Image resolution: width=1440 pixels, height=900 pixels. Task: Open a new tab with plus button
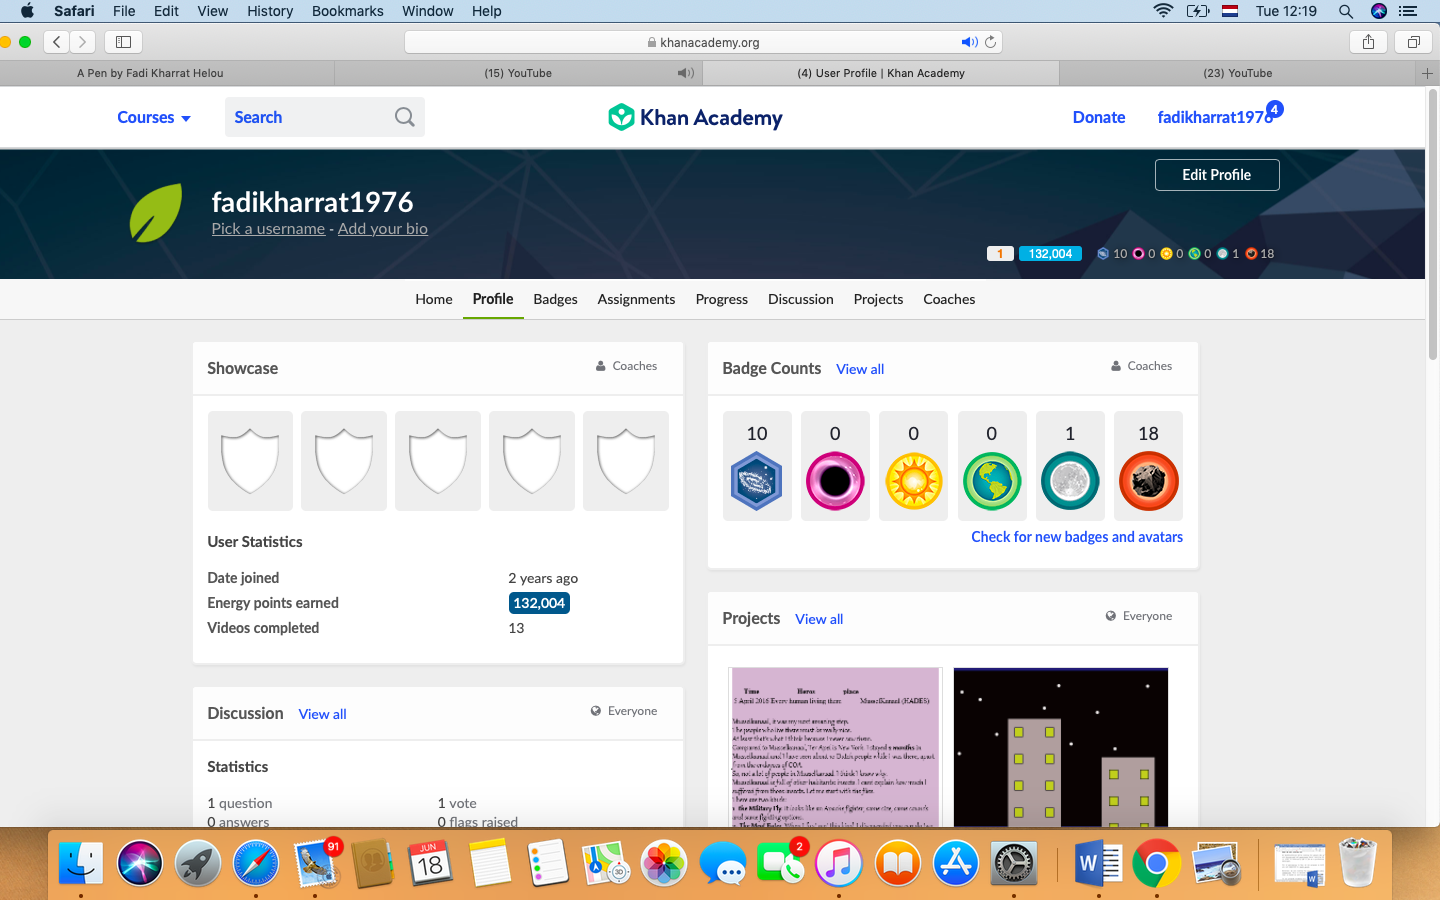tap(1427, 73)
